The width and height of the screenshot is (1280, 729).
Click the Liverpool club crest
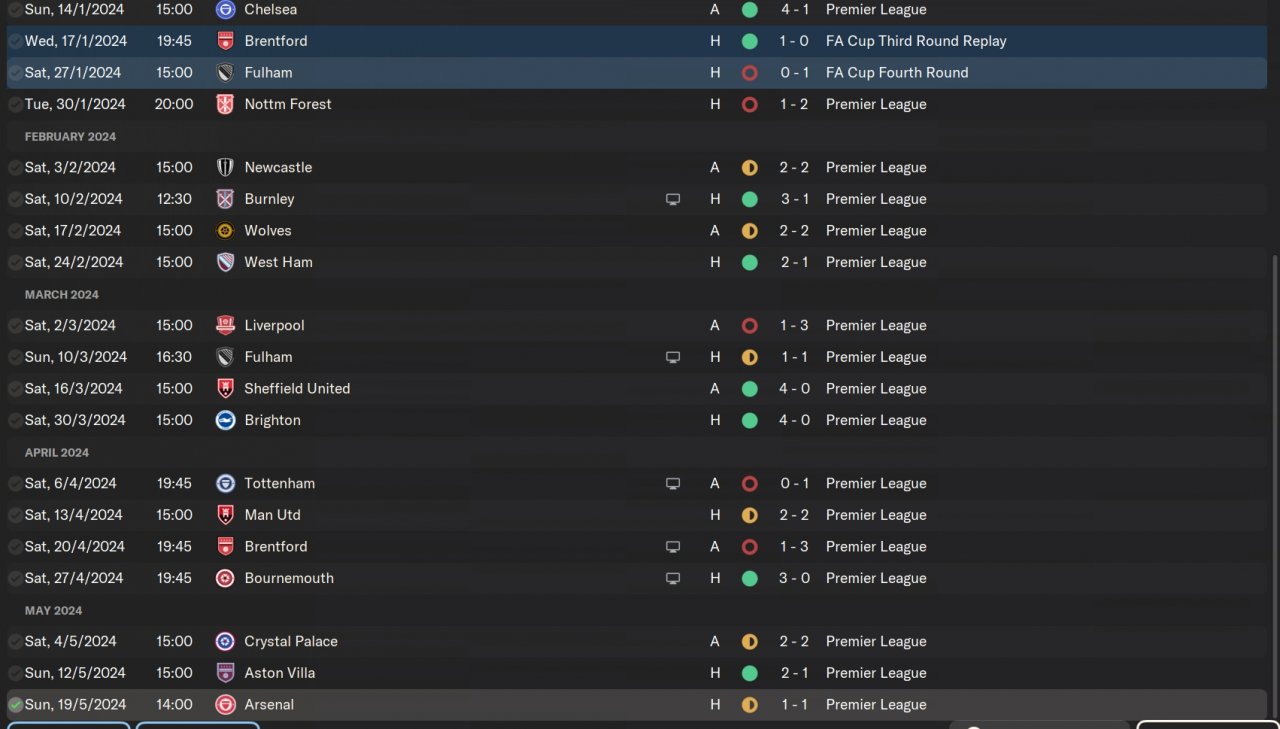[x=225, y=325]
